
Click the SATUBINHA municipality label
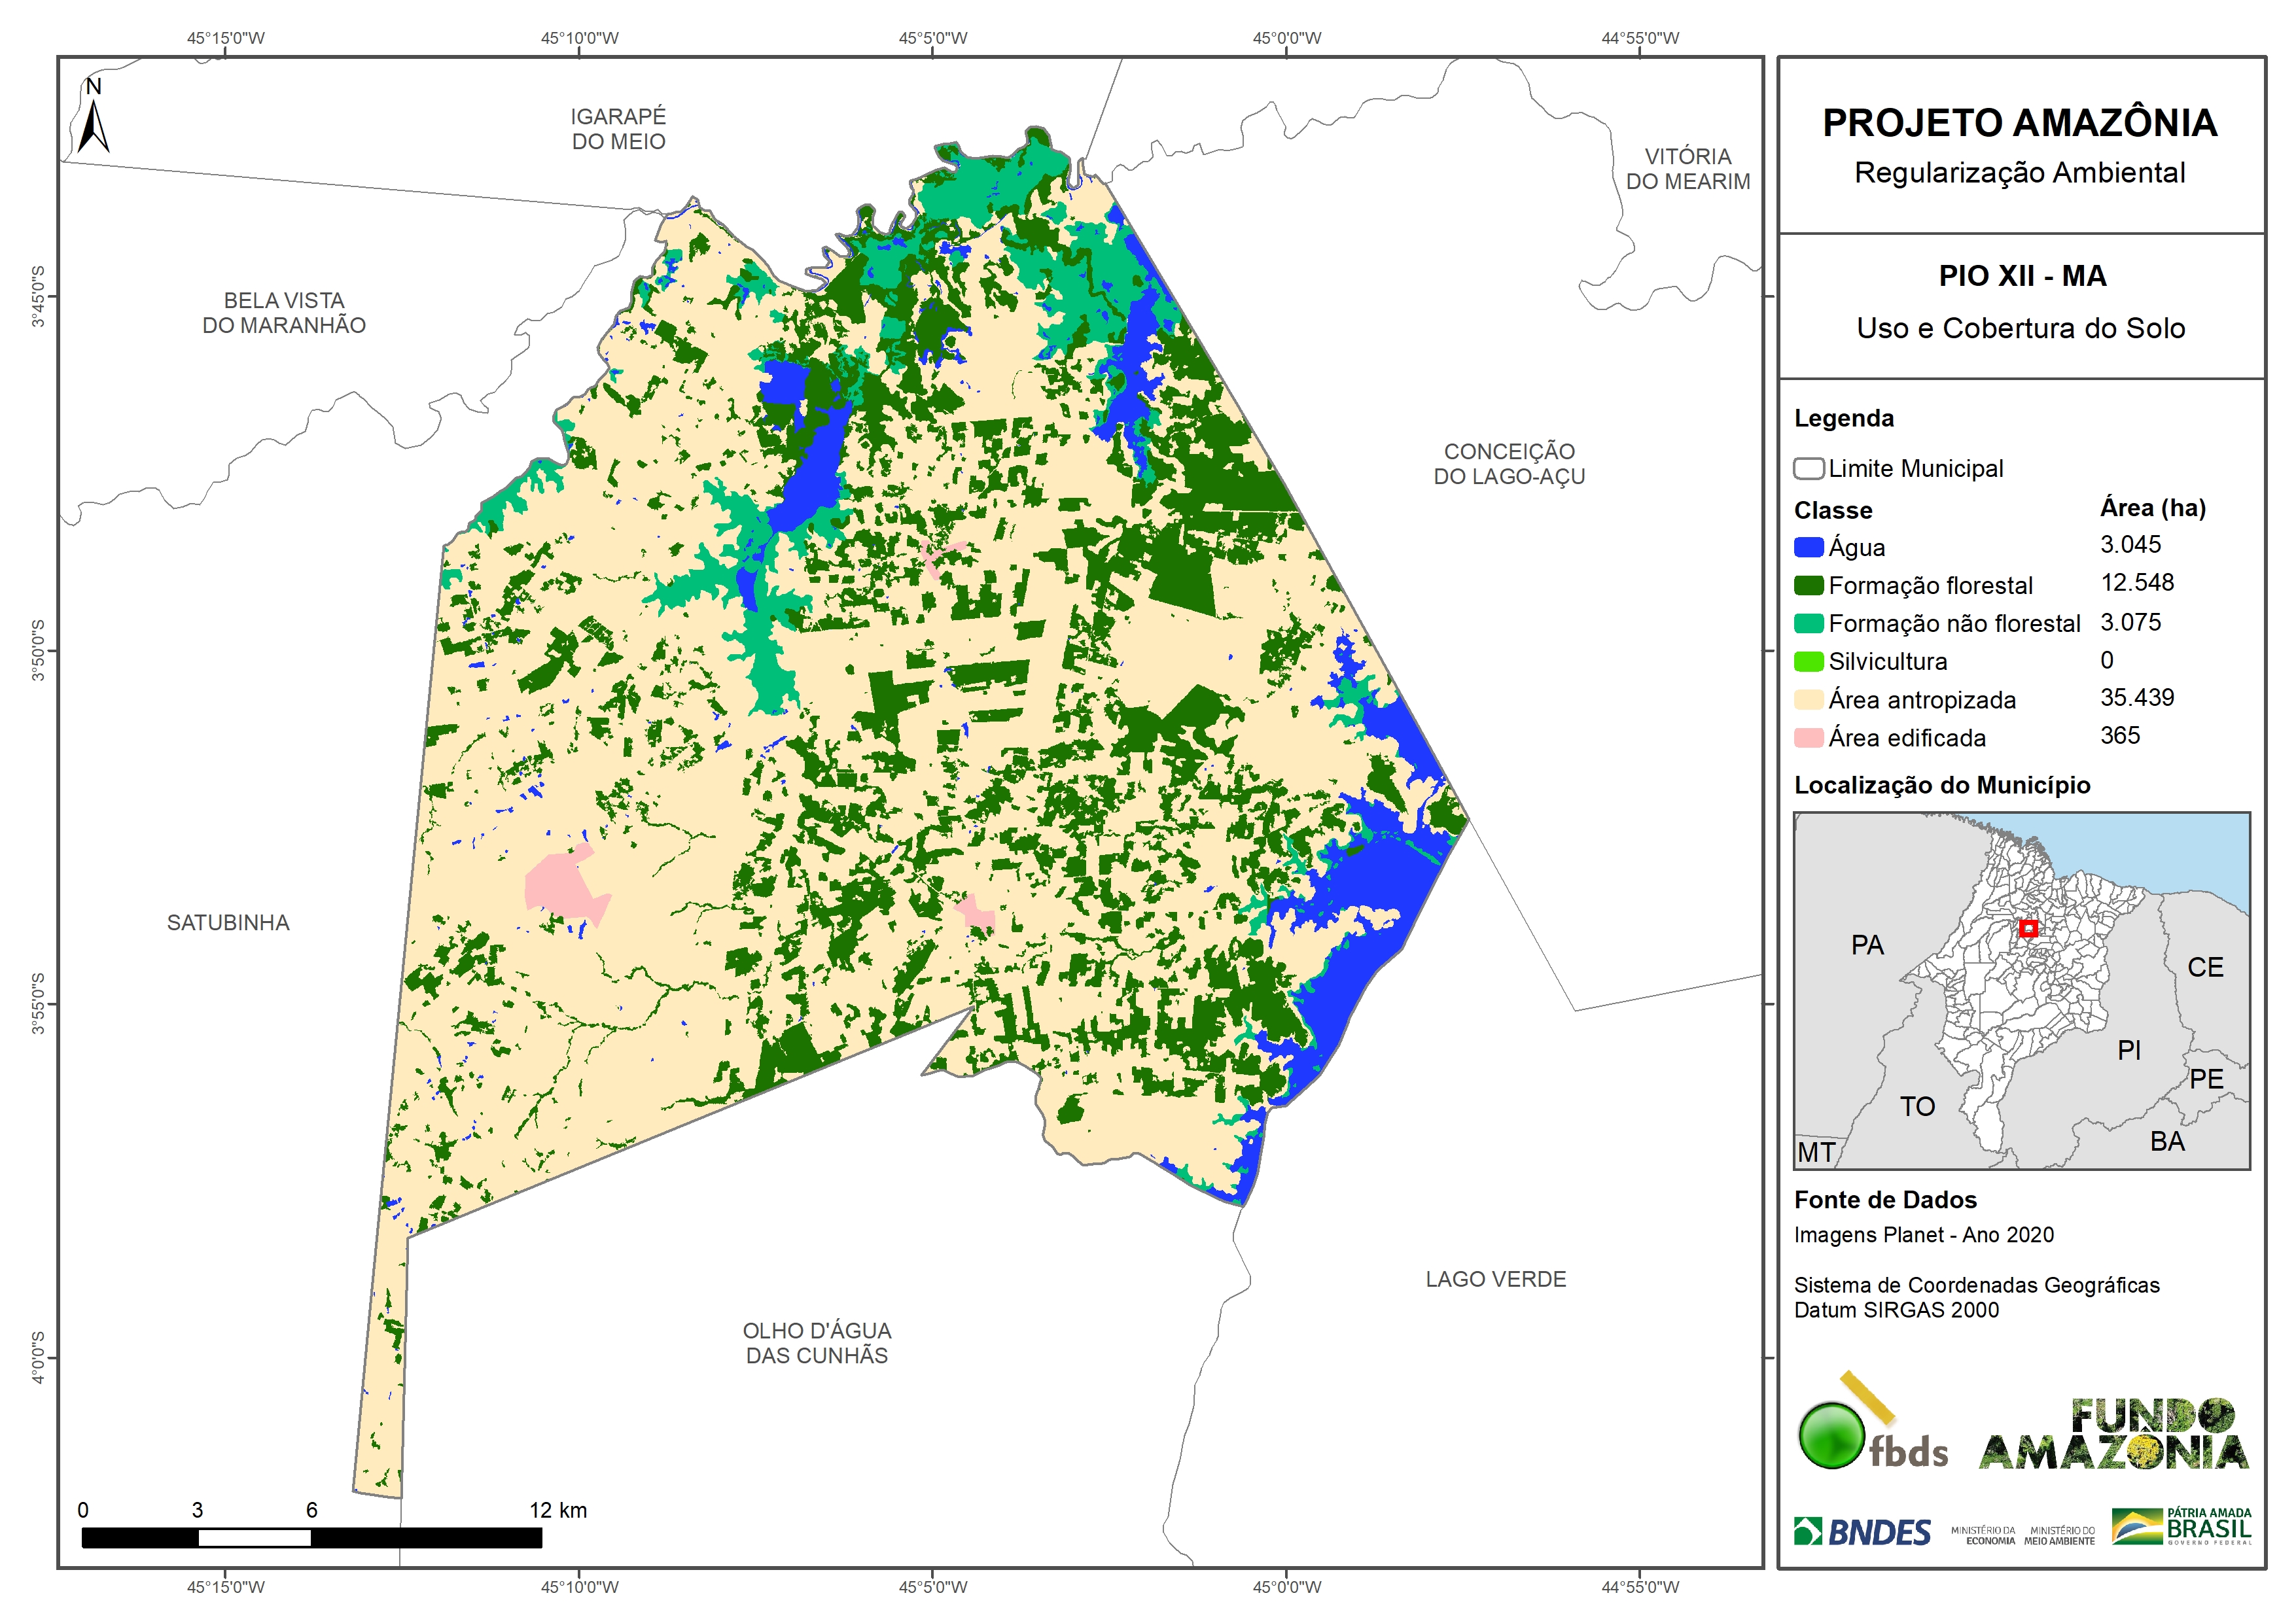[x=228, y=922]
